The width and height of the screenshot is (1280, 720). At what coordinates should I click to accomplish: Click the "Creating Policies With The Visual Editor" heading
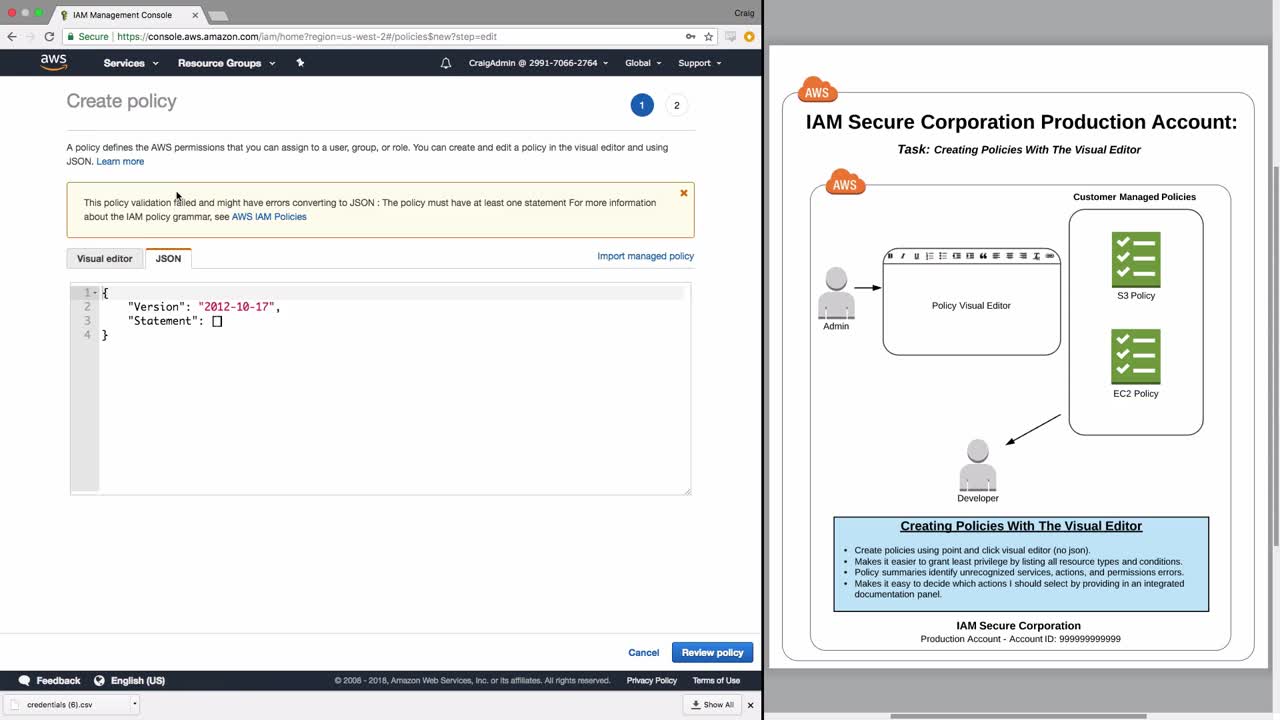pyautogui.click(x=1021, y=526)
